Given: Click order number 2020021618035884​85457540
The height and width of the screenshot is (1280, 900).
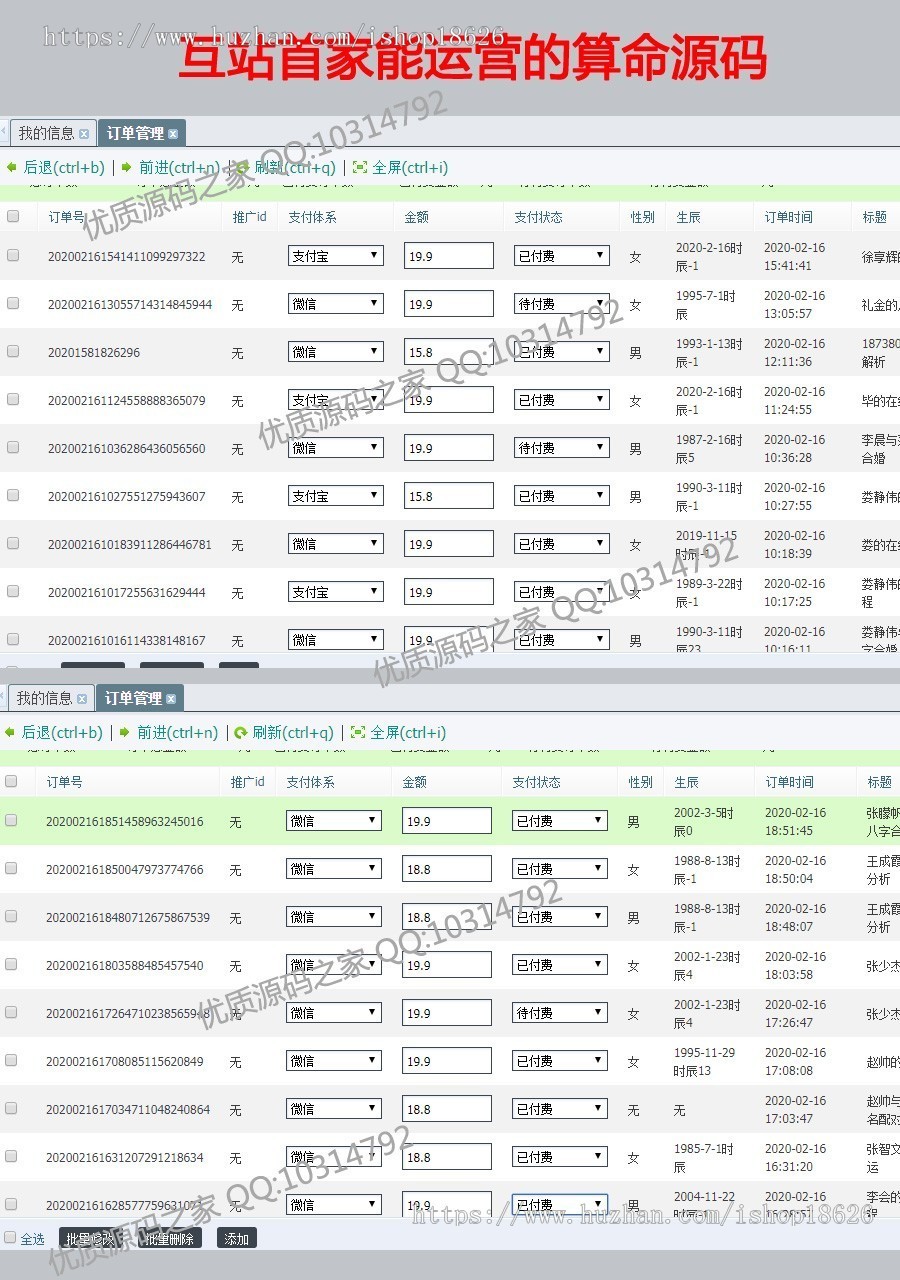Looking at the screenshot, I should [125, 966].
